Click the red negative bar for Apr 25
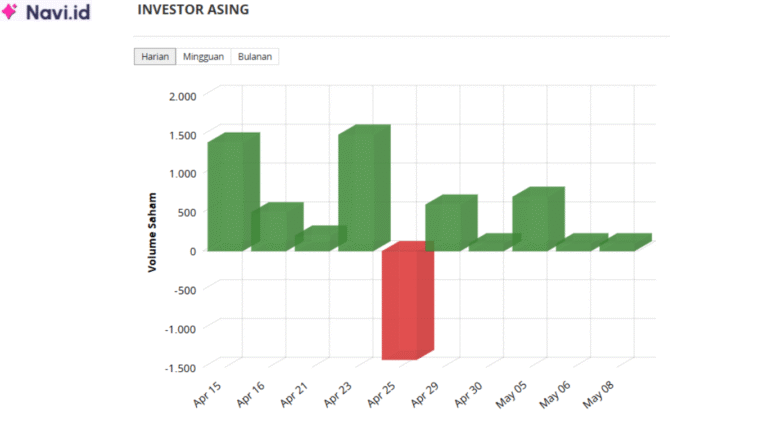 [x=403, y=303]
